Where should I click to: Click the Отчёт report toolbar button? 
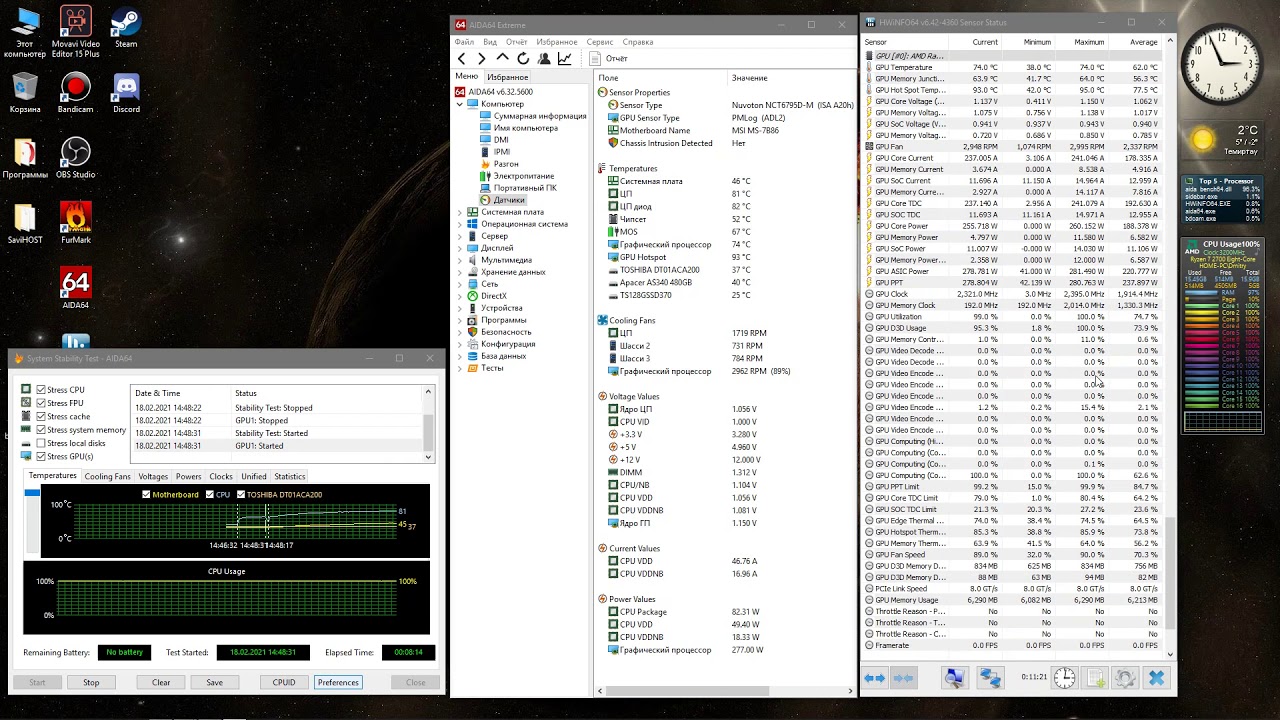pyautogui.click(x=607, y=59)
